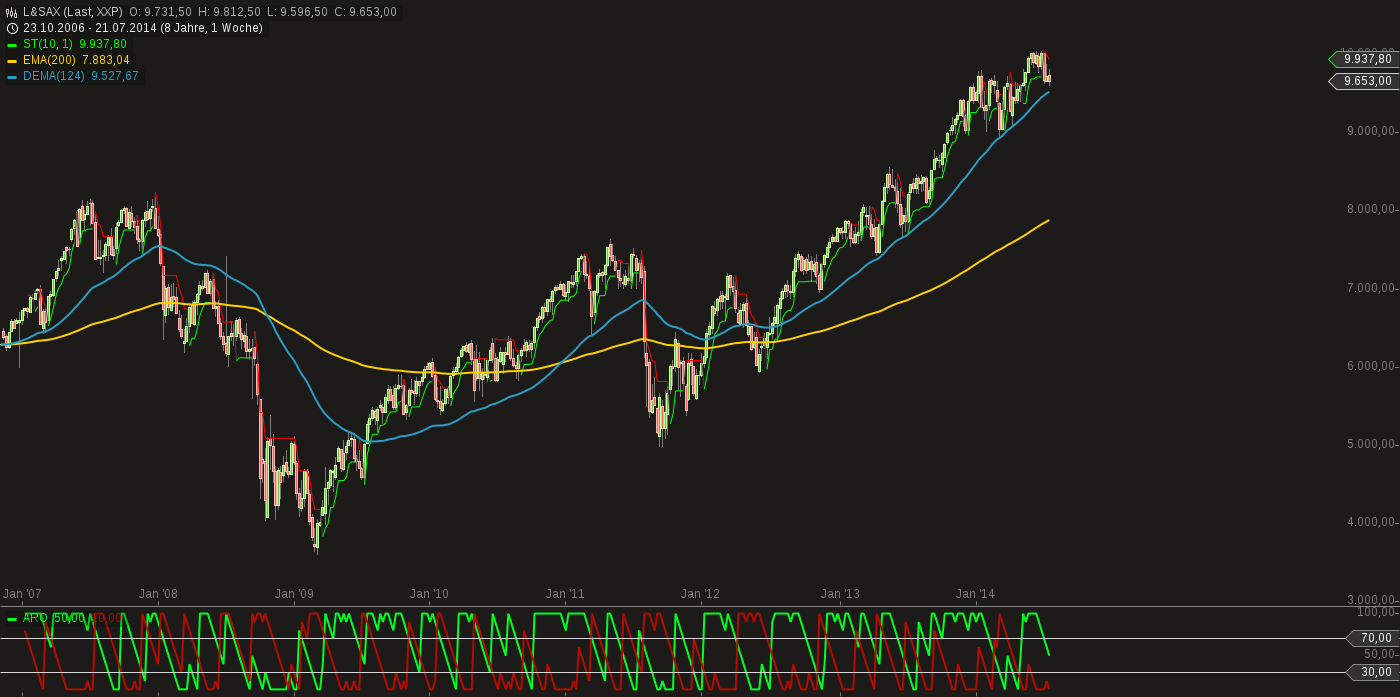Click the blue DEMA(124) color dash
The width and height of the screenshot is (1400, 697).
pyautogui.click(x=12, y=76)
